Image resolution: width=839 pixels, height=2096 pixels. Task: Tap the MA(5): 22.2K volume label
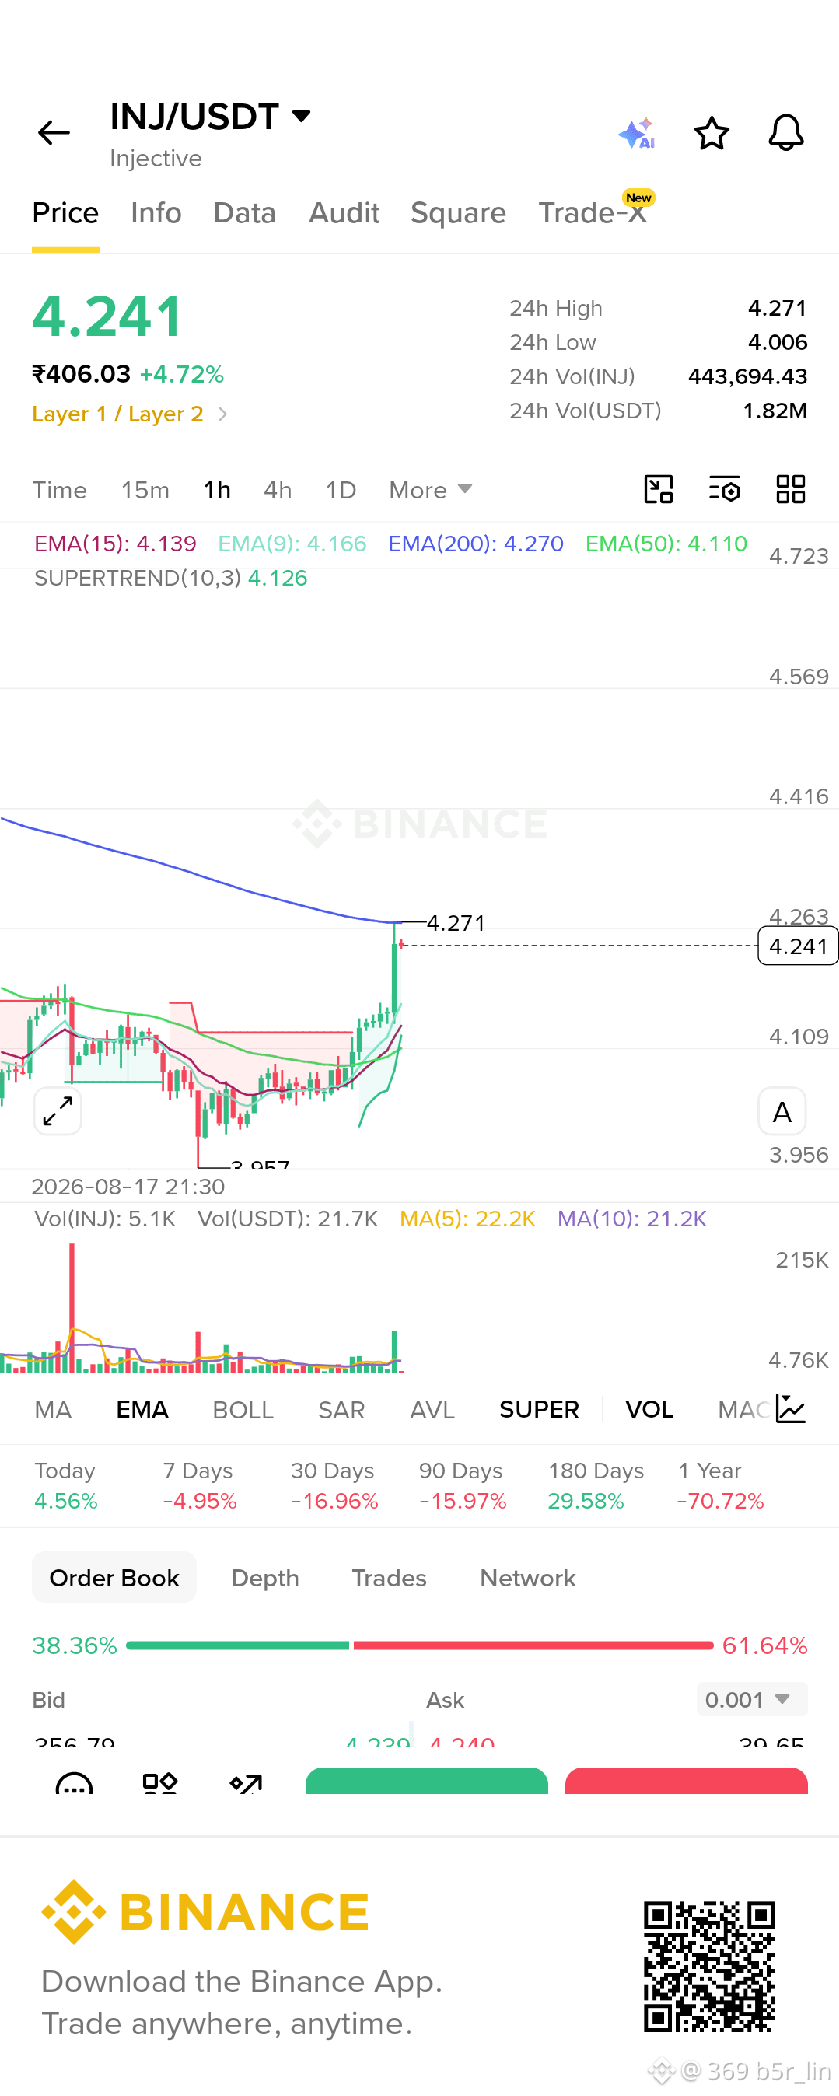(x=467, y=1219)
